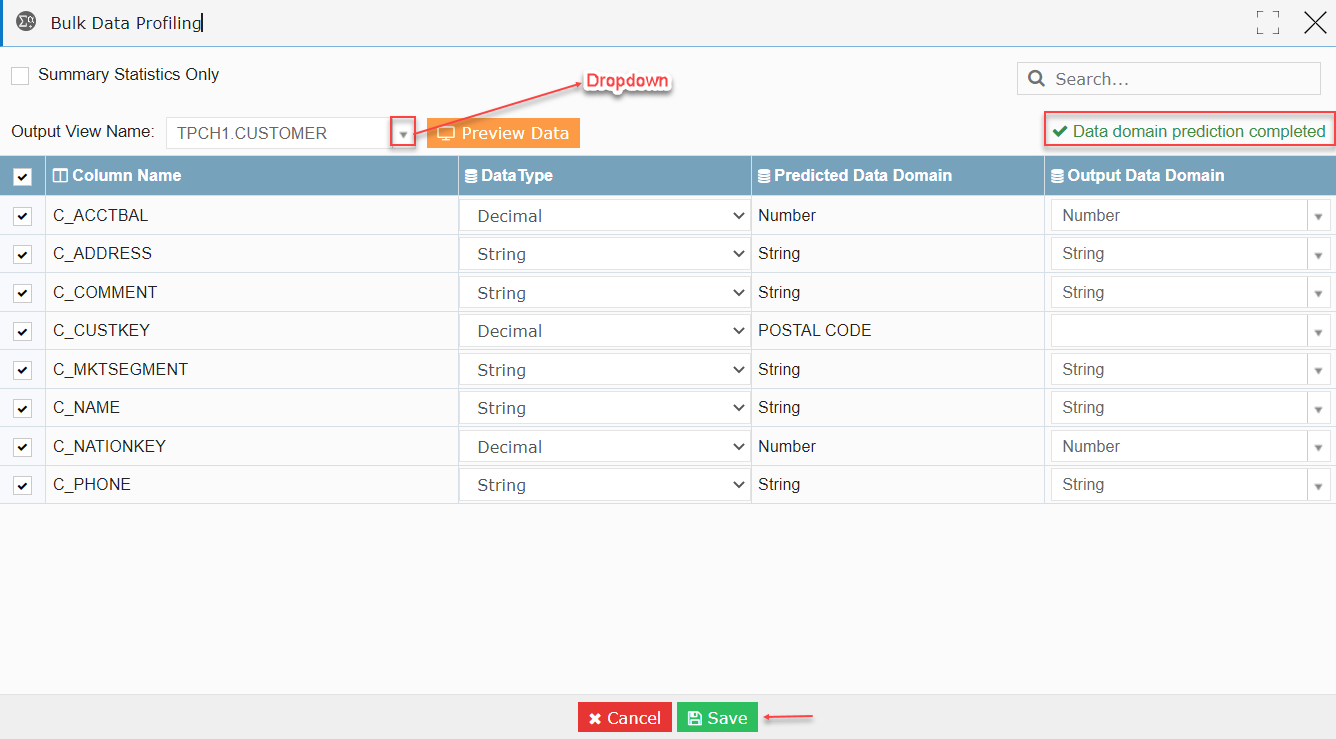Toggle the Summary Statistics Only checkbox
Viewport: 1336px width, 739px height.
point(20,74)
